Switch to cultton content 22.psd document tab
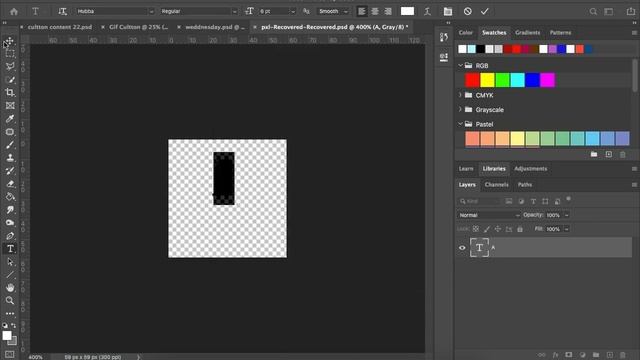The width and height of the screenshot is (640, 360). (60, 27)
